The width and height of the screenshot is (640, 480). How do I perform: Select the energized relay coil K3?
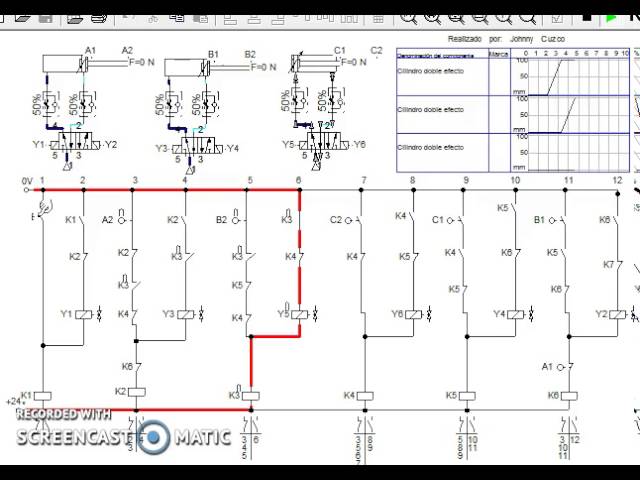pyautogui.click(x=251, y=396)
